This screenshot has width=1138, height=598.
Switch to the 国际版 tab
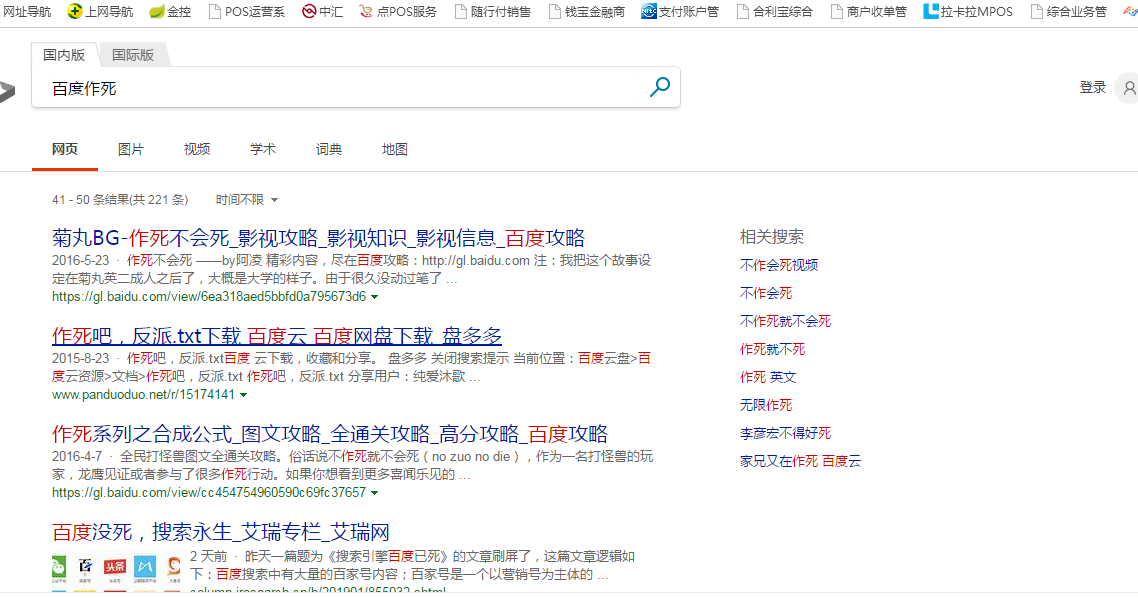133,54
